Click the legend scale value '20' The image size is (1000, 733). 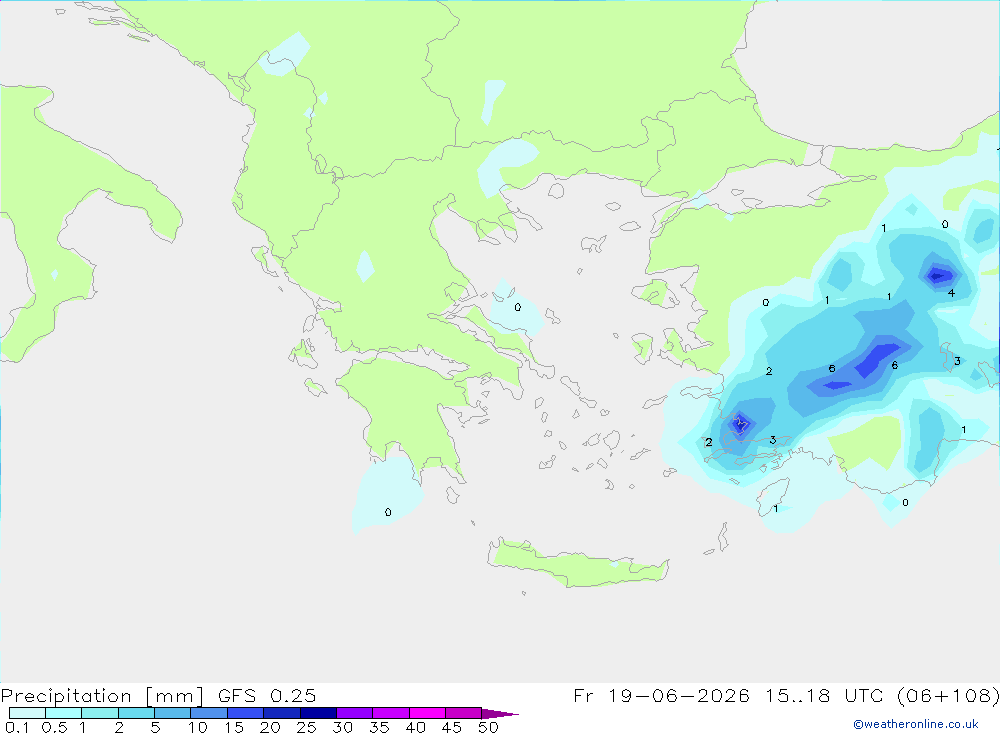[x=270, y=727]
